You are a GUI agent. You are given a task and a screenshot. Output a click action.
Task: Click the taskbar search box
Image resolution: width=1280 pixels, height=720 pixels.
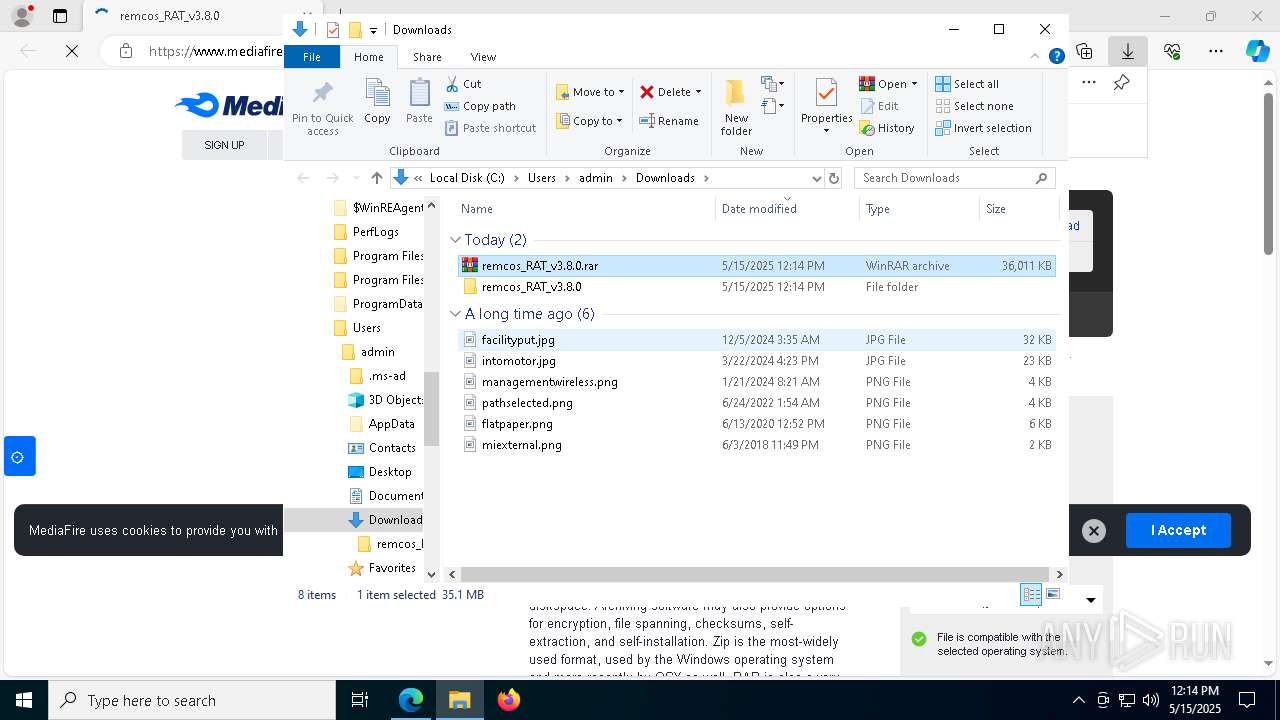click(192, 700)
